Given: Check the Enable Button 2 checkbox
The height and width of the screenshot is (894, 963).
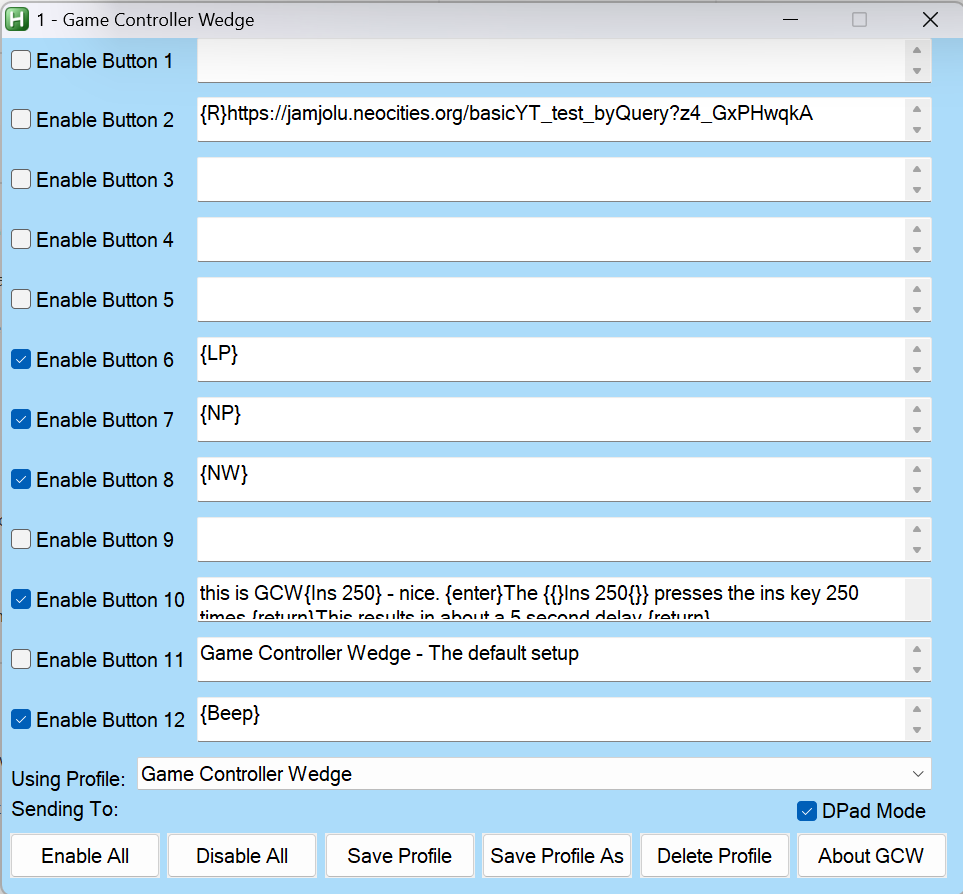Looking at the screenshot, I should click(21, 120).
